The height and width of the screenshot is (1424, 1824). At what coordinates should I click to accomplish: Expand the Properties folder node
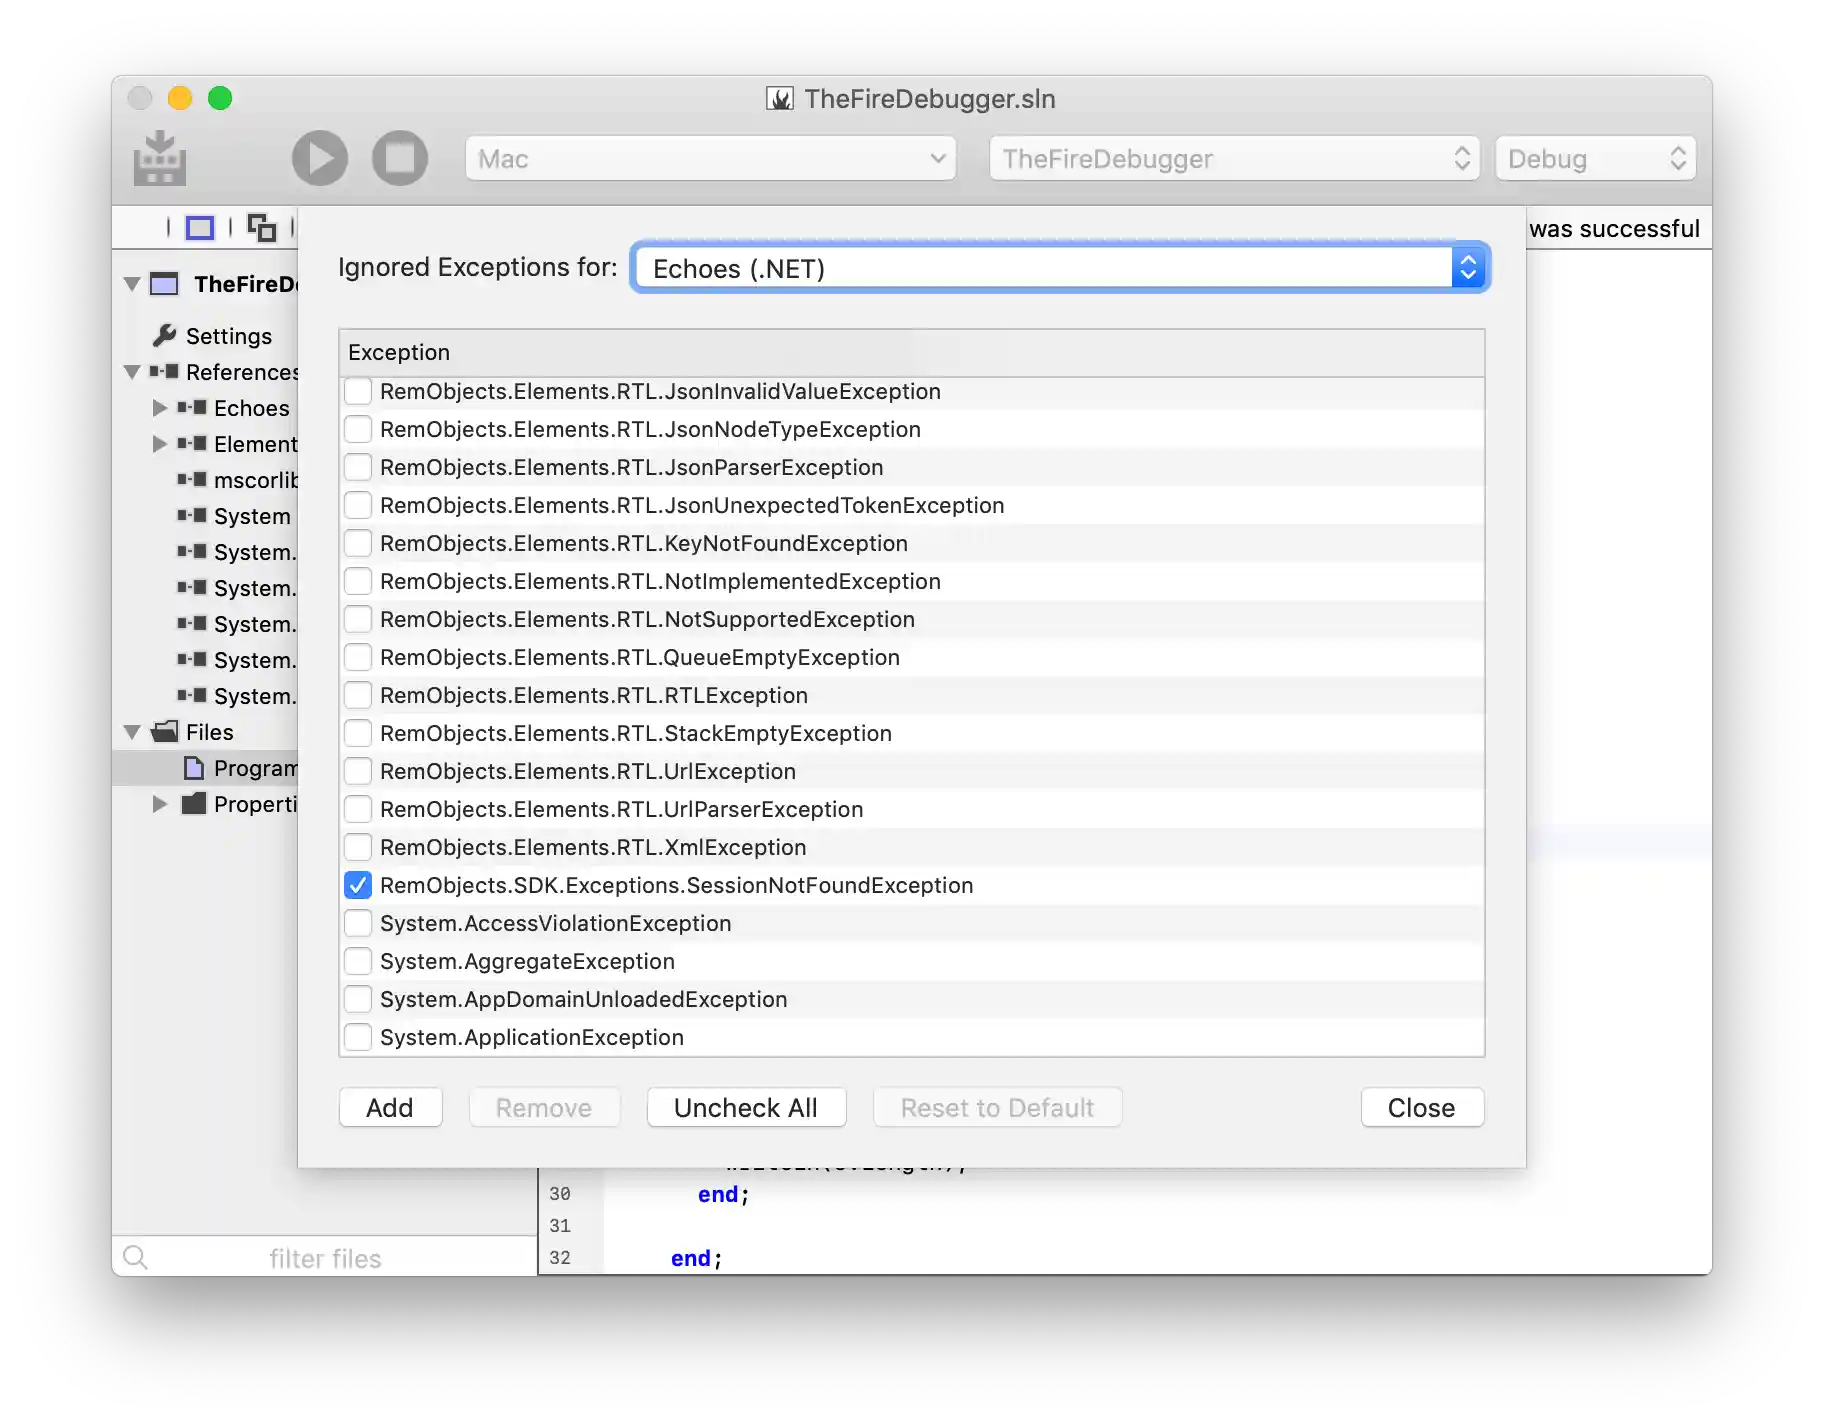160,803
